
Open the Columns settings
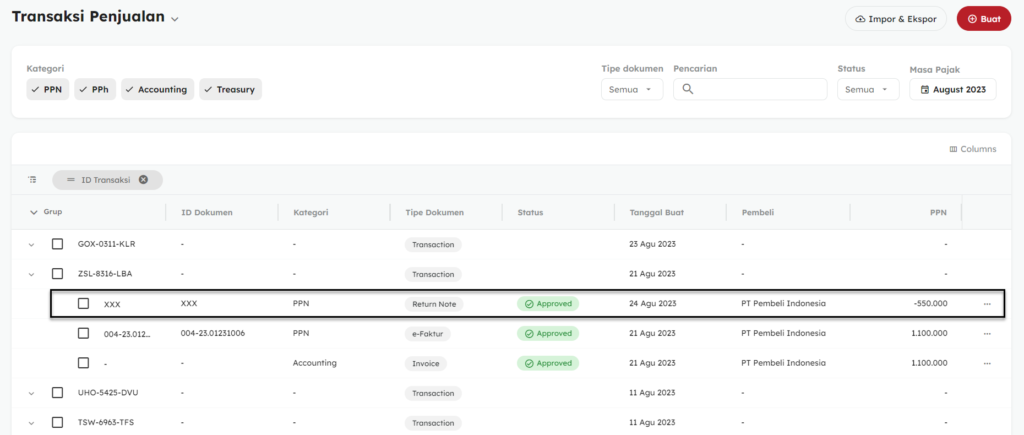(x=973, y=149)
